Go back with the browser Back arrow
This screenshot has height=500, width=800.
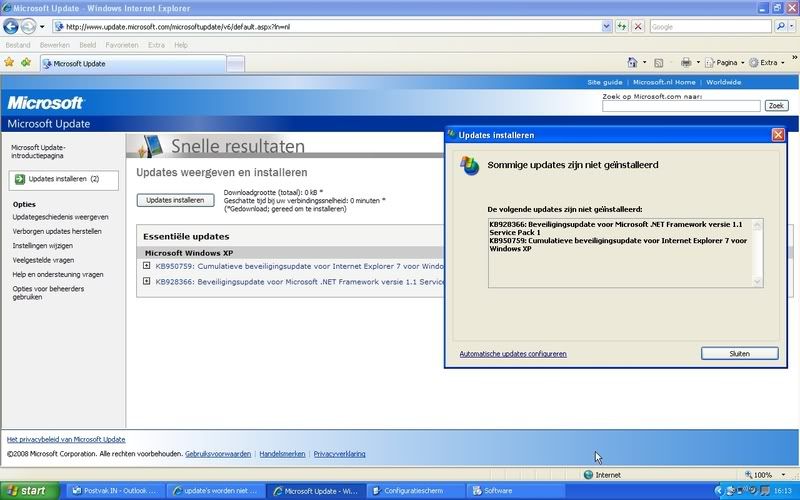click(11, 26)
